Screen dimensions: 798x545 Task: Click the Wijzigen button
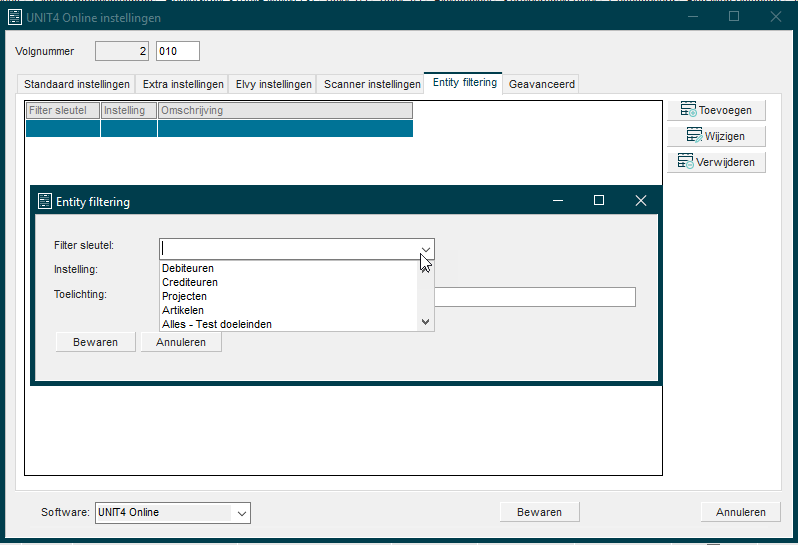coord(716,136)
